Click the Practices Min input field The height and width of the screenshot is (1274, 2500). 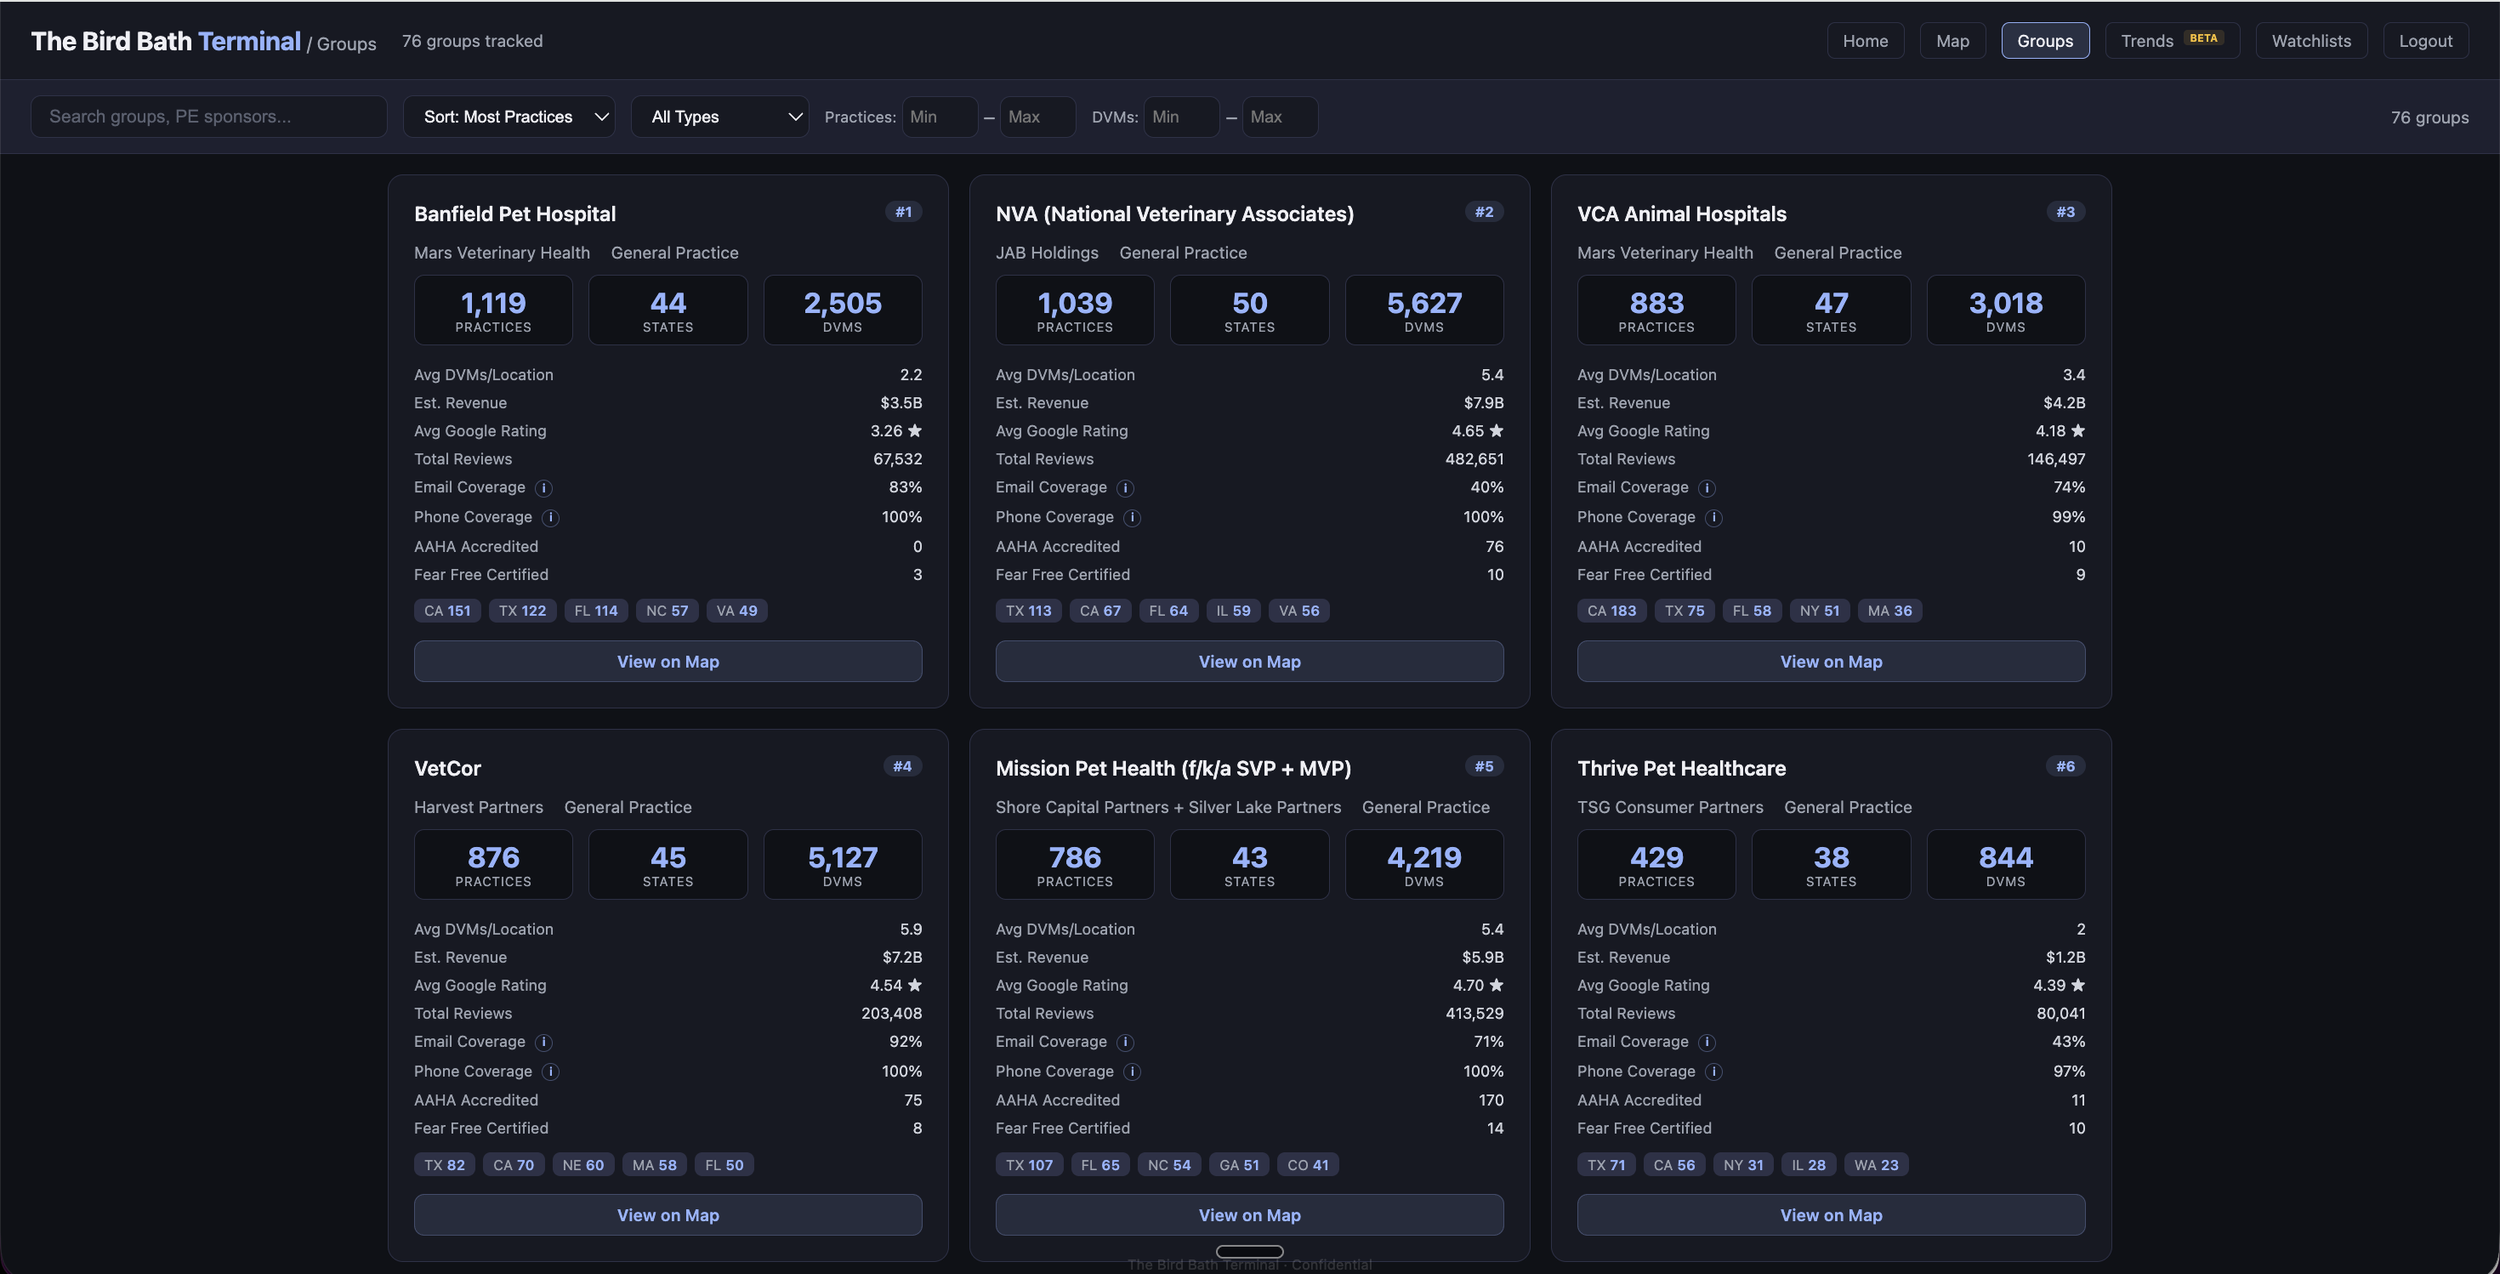pos(938,117)
